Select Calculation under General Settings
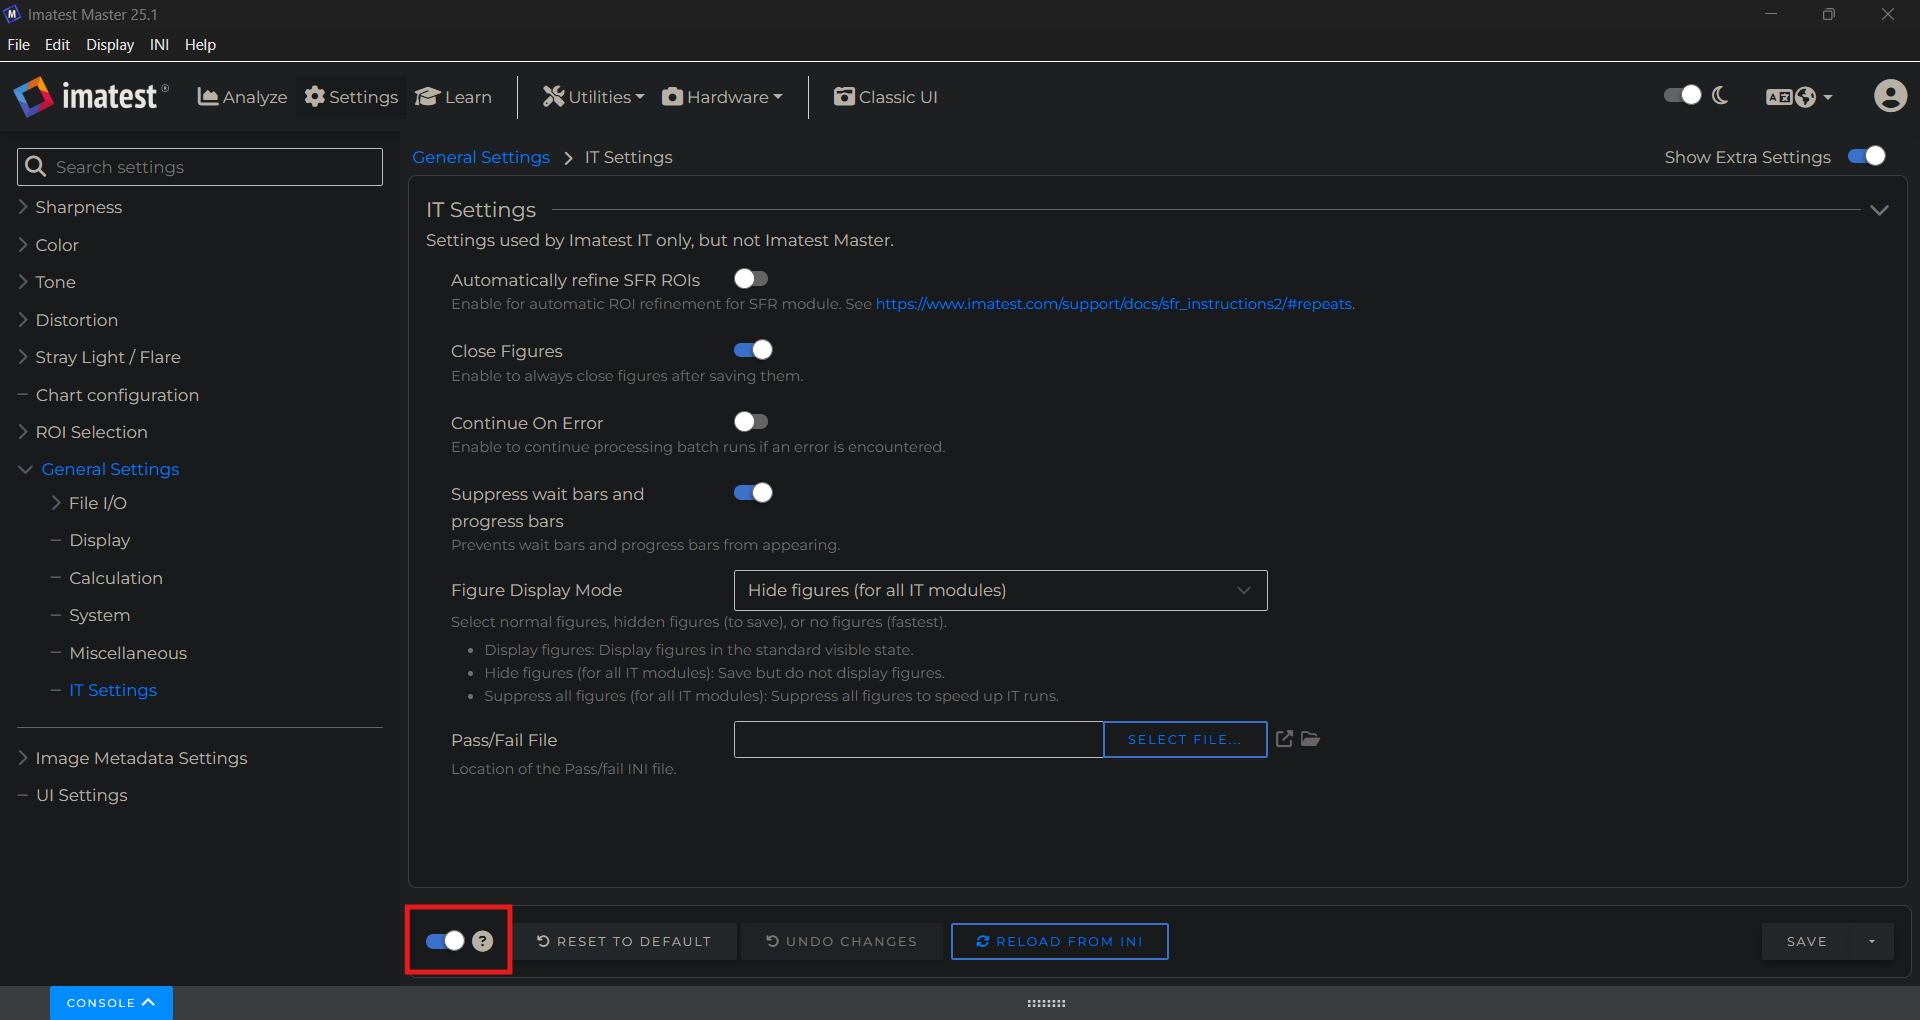The height and width of the screenshot is (1020, 1920). pyautogui.click(x=115, y=578)
